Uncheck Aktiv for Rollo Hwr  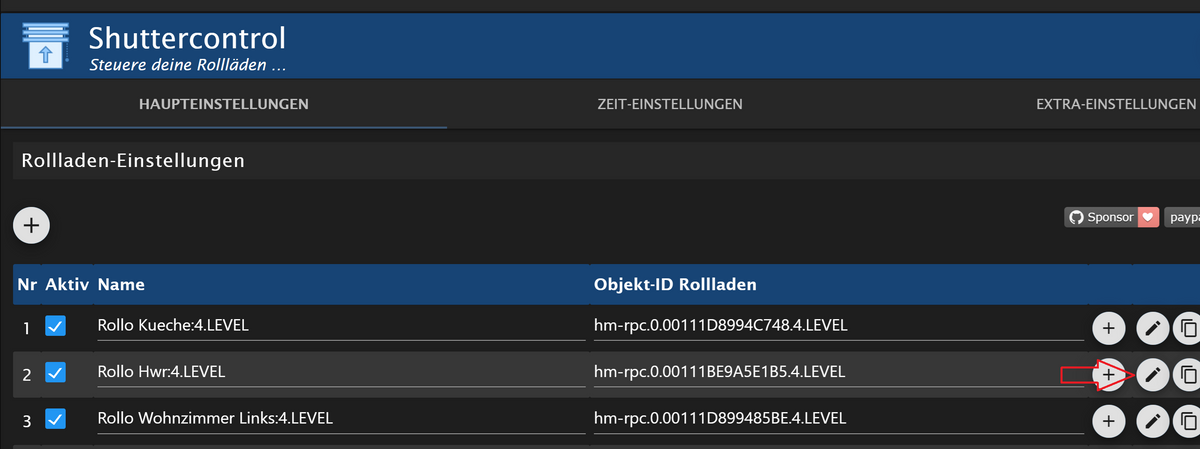point(56,373)
